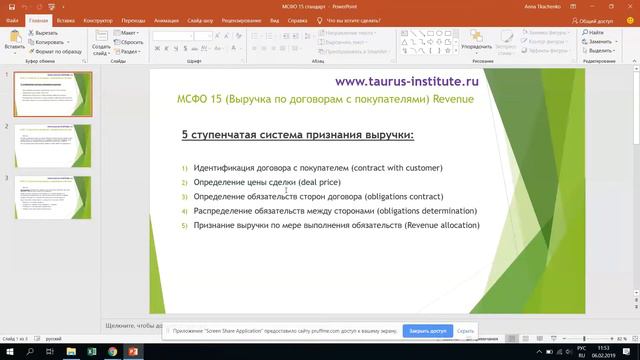Click the Arrange (Упорядочить) icon
Image resolution: width=640 pixels, height=360 pixels.
pyautogui.click(x=476, y=37)
